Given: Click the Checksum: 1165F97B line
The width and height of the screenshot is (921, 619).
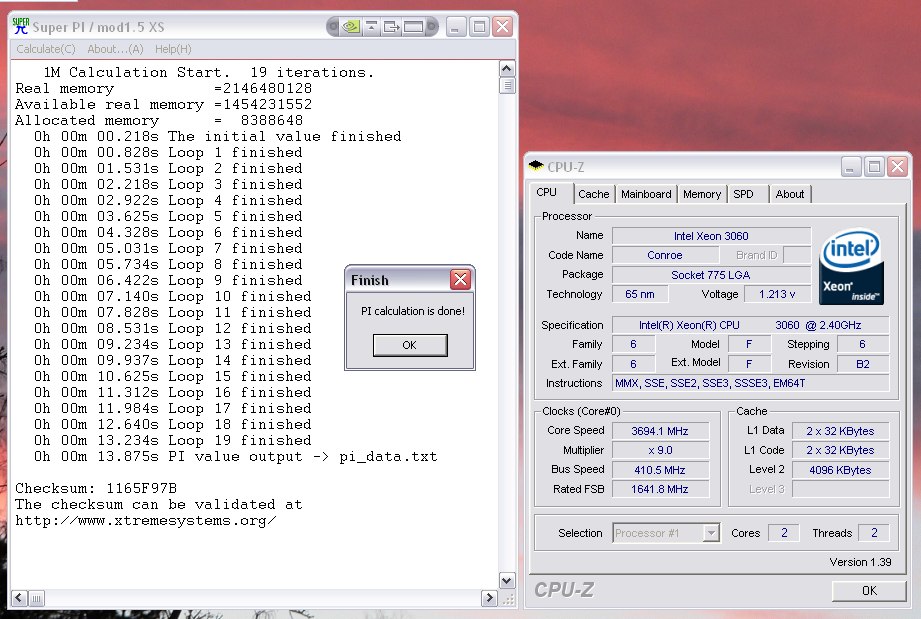Looking at the screenshot, I should pyautogui.click(x=96, y=488).
